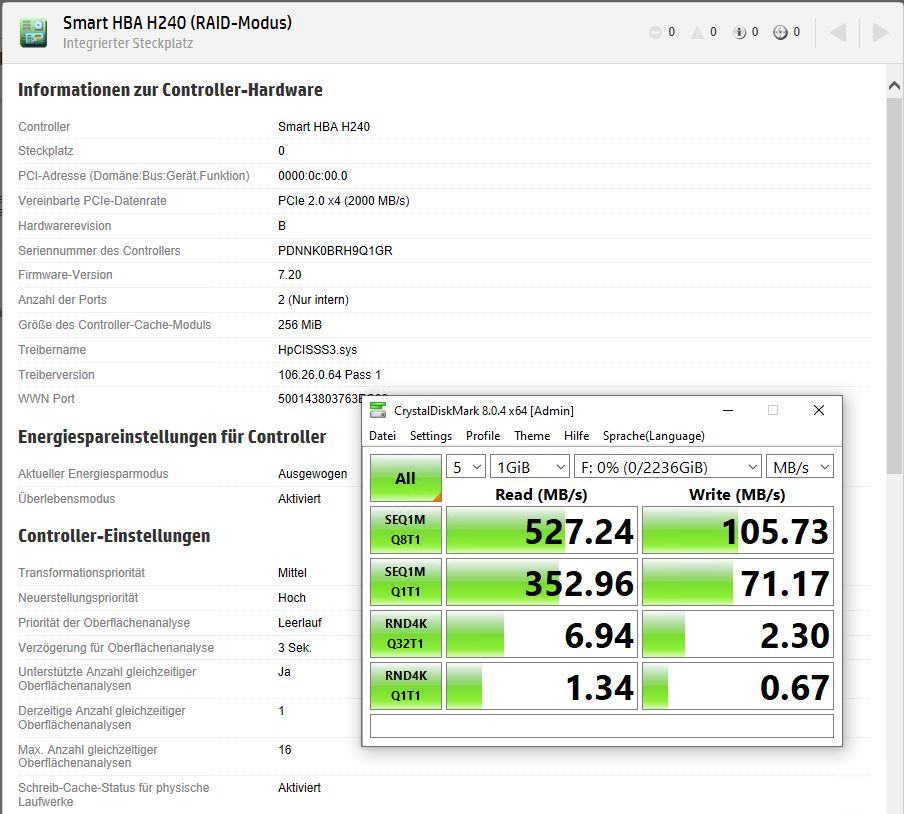Click the driver version 106.26.0.64 Pass 1
Image resolution: width=904 pixels, height=814 pixels.
pyautogui.click(x=329, y=375)
